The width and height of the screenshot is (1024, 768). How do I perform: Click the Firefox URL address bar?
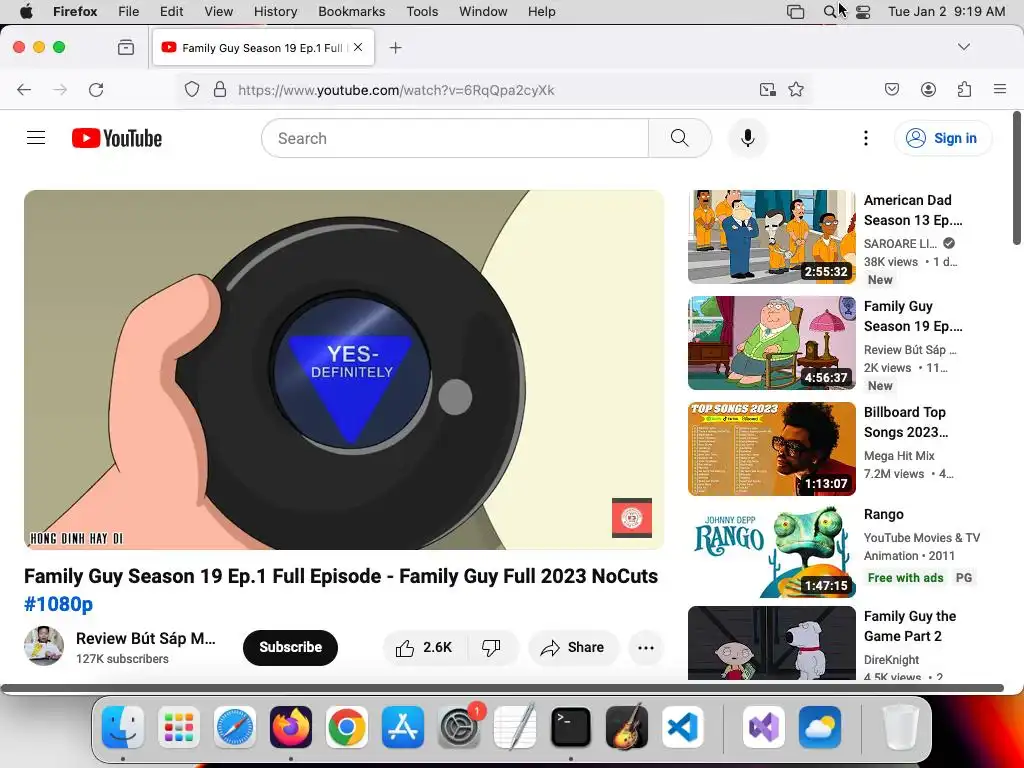(x=493, y=89)
